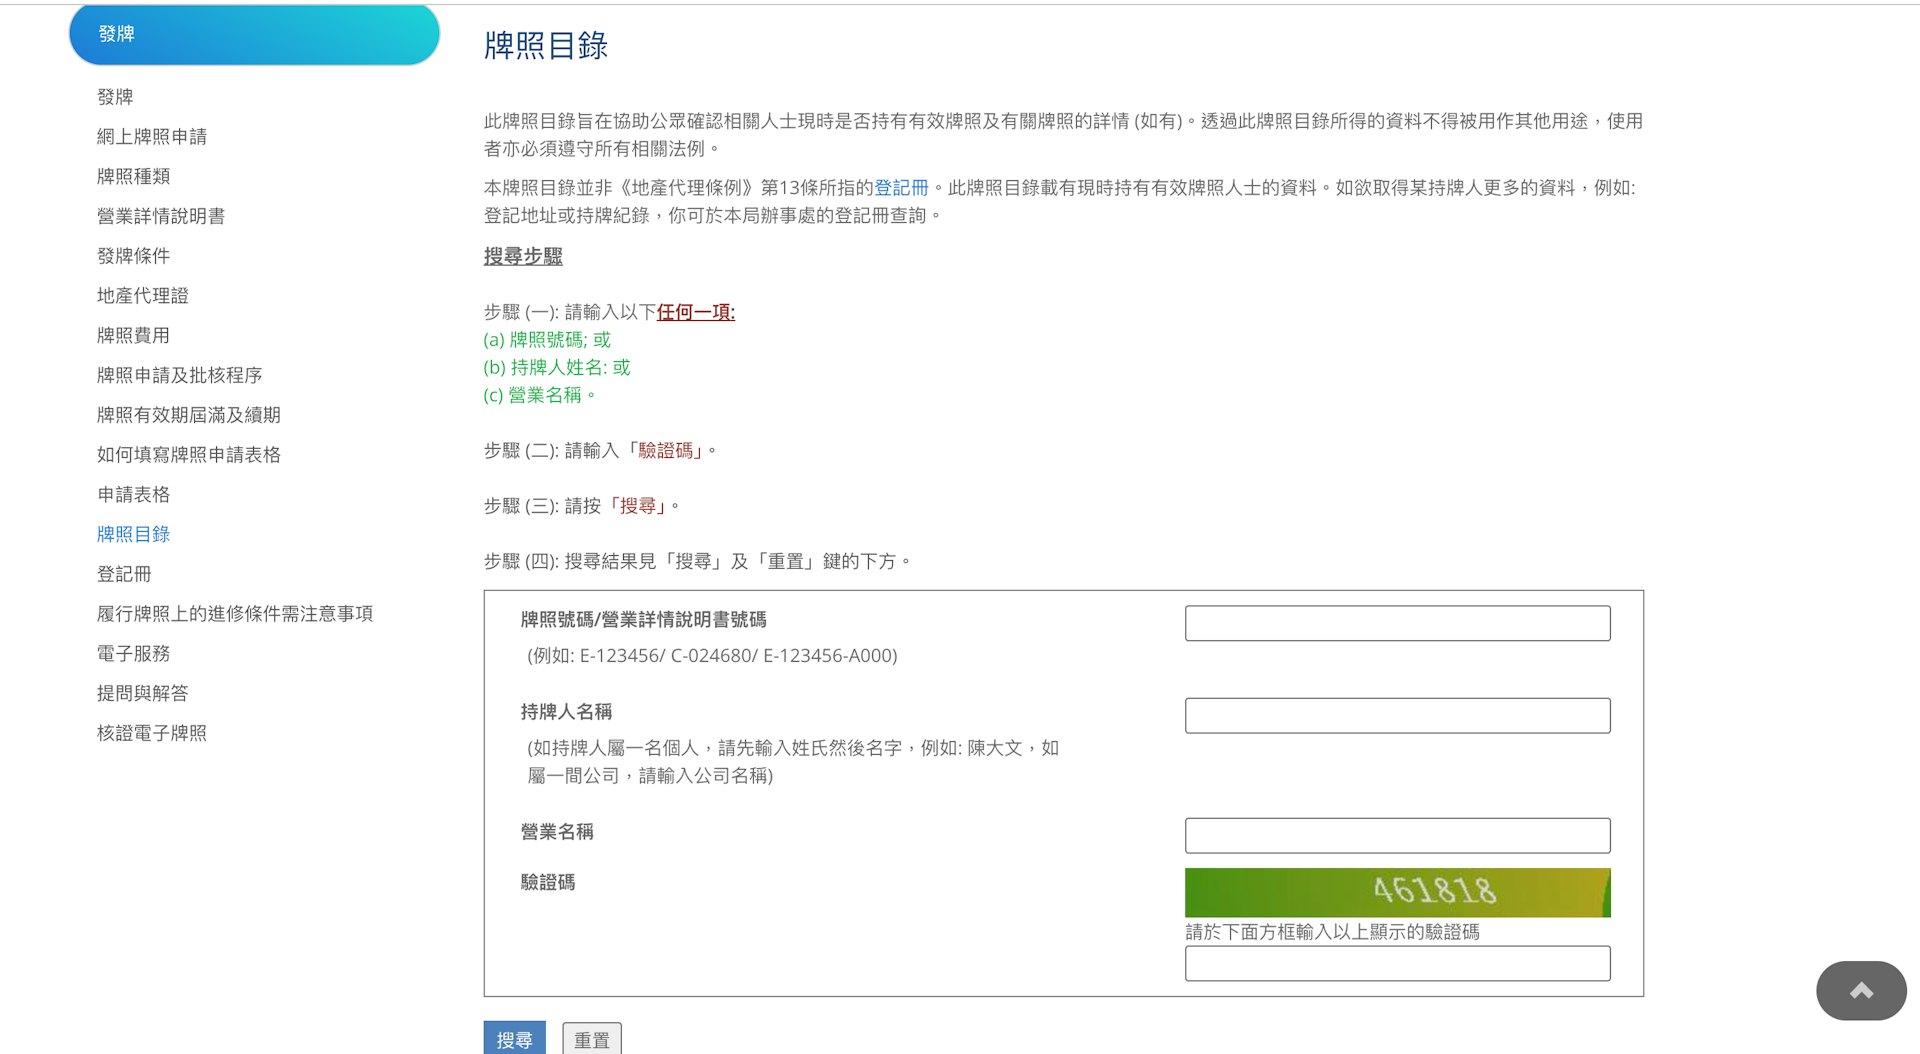The width and height of the screenshot is (1920, 1054).
Task: Submit with the 搜尋 button
Action: (x=514, y=1039)
